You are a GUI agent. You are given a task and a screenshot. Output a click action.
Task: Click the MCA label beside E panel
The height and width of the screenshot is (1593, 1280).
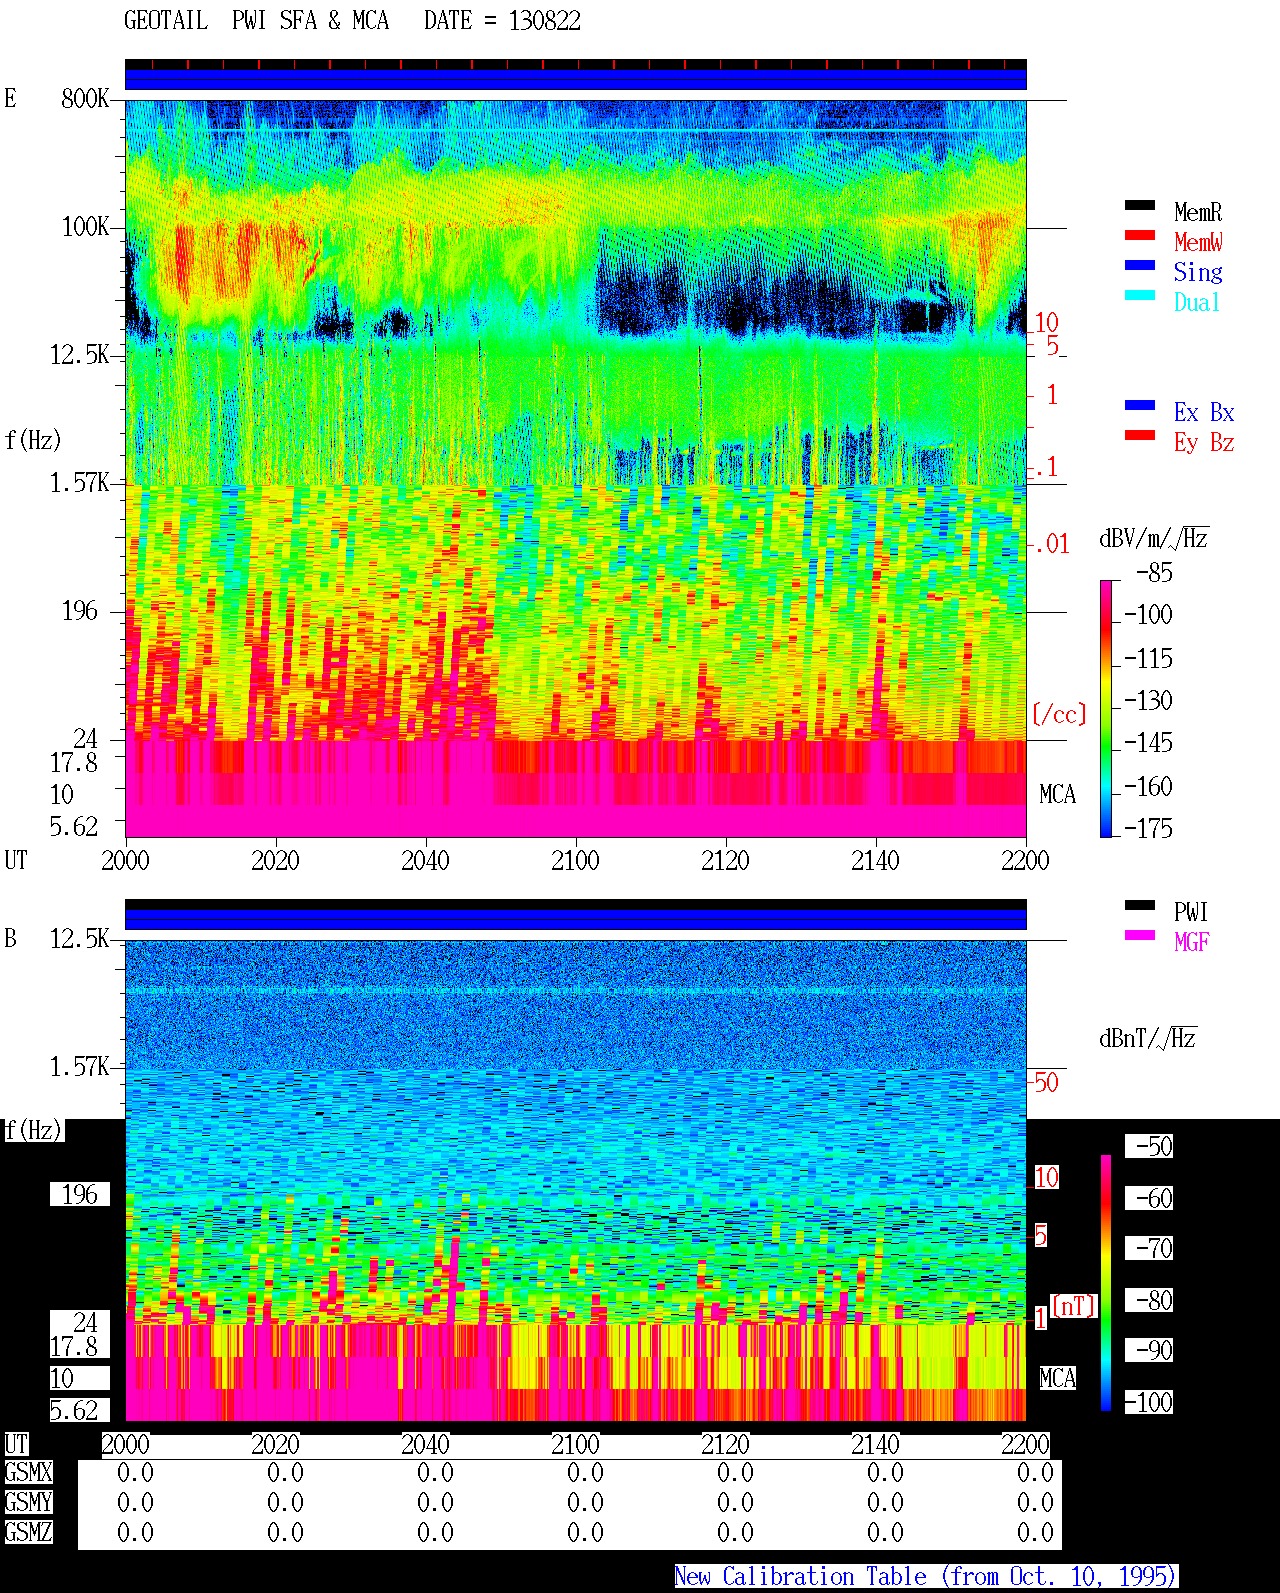pyautogui.click(x=1057, y=795)
